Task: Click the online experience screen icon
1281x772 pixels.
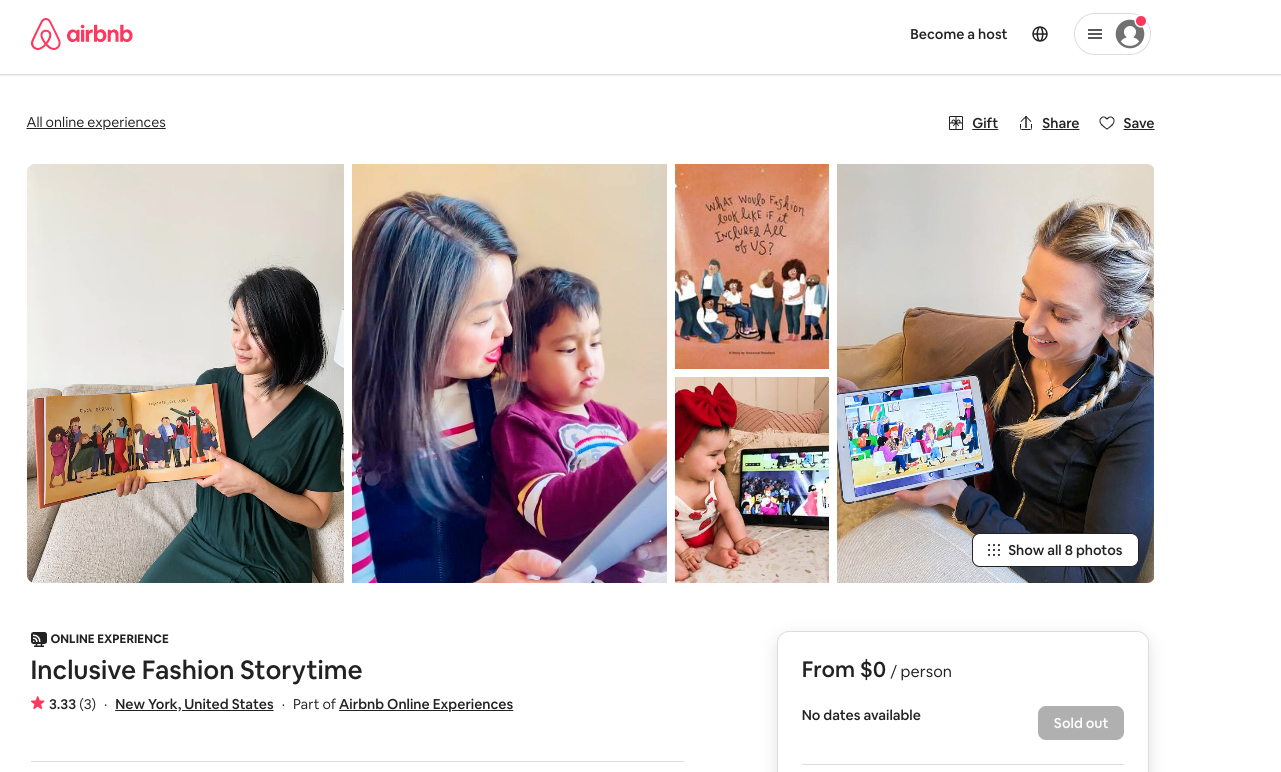Action: click(x=38, y=639)
